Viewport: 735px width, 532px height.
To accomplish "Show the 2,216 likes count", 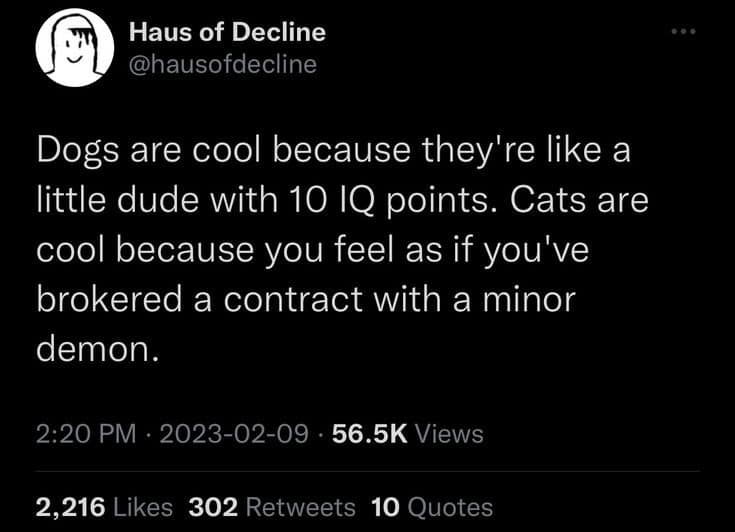I will tap(70, 507).
